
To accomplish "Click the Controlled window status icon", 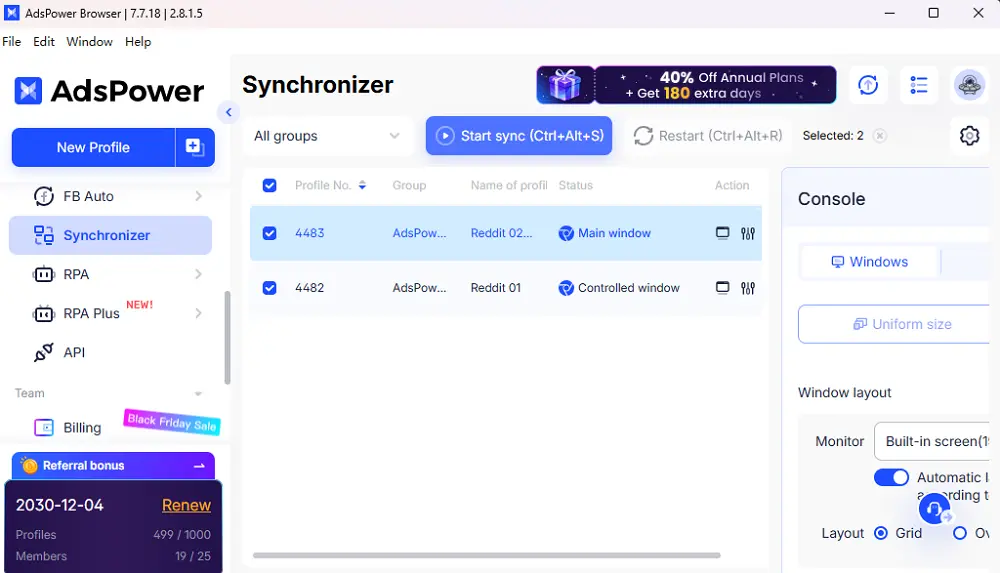I will coord(566,288).
